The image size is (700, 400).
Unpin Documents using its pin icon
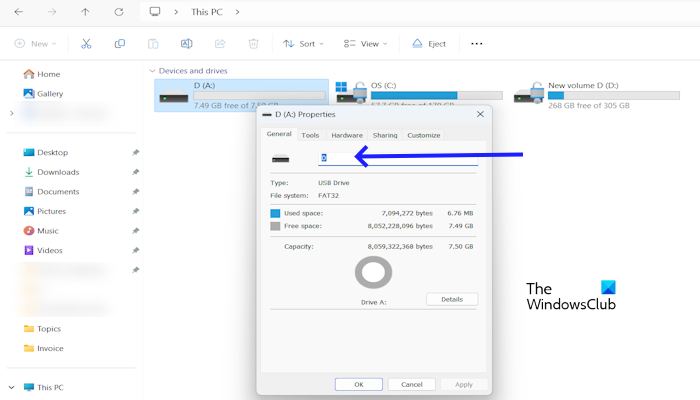coord(135,192)
